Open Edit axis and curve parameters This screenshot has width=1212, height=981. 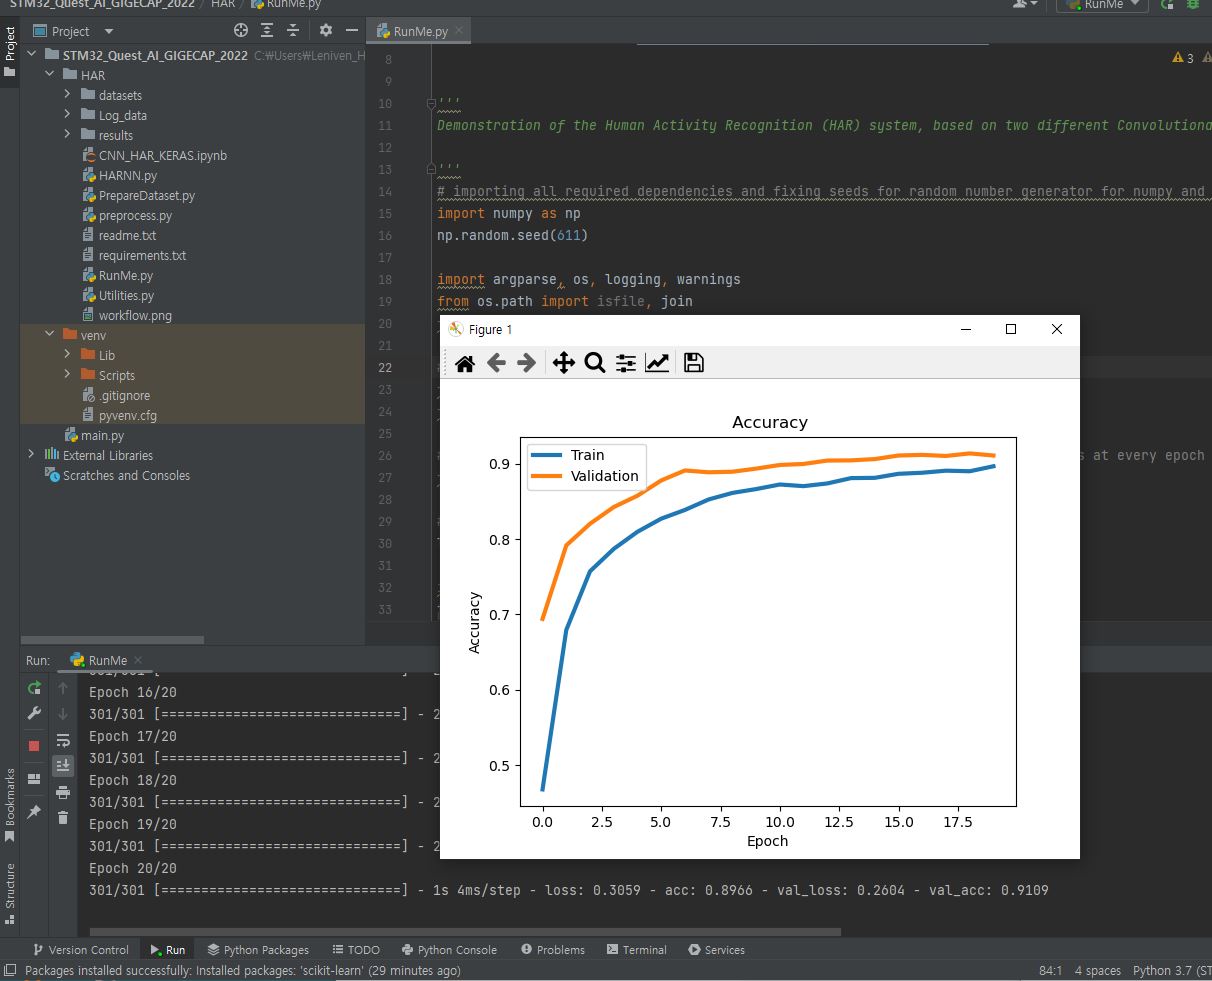(657, 363)
